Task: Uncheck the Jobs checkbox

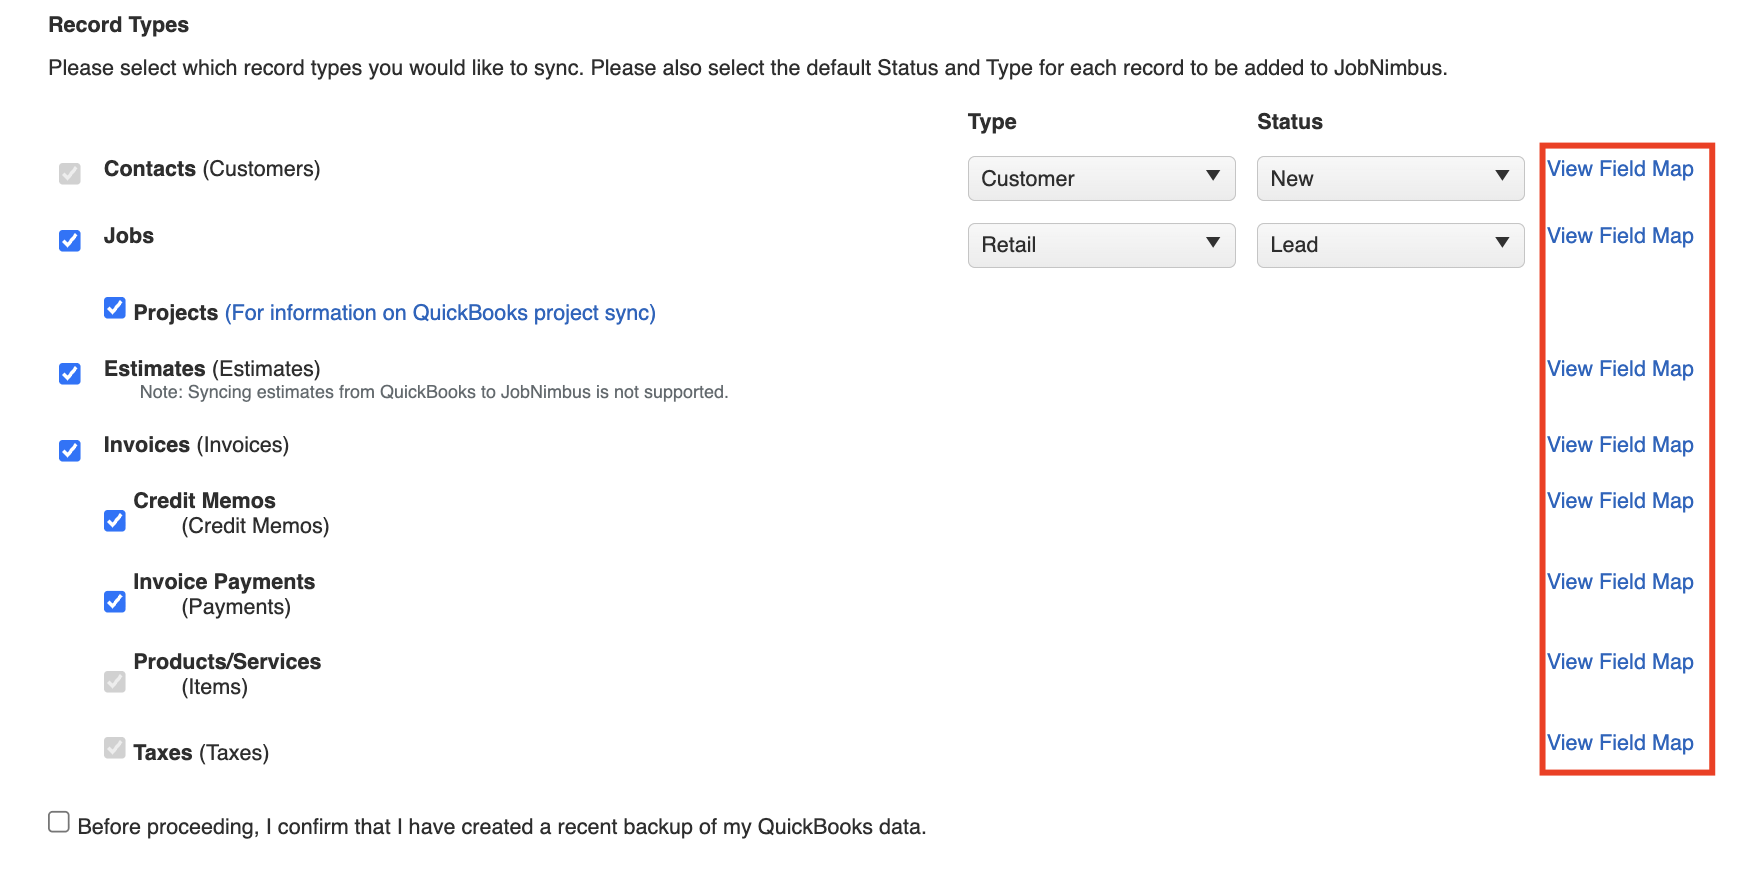Action: pos(70,241)
